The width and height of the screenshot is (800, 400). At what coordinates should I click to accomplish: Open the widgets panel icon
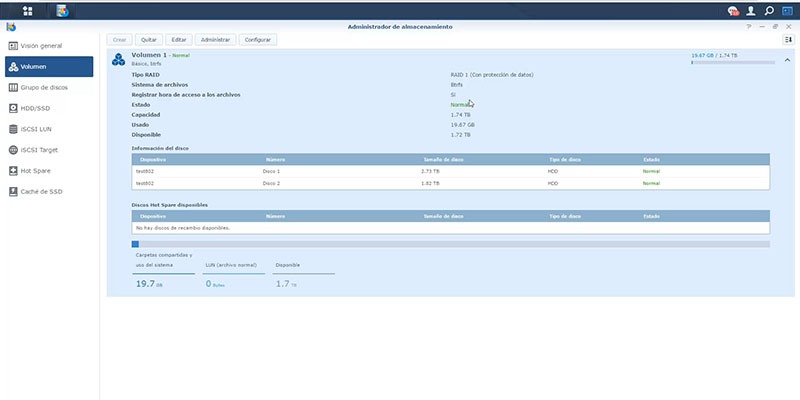click(x=787, y=11)
